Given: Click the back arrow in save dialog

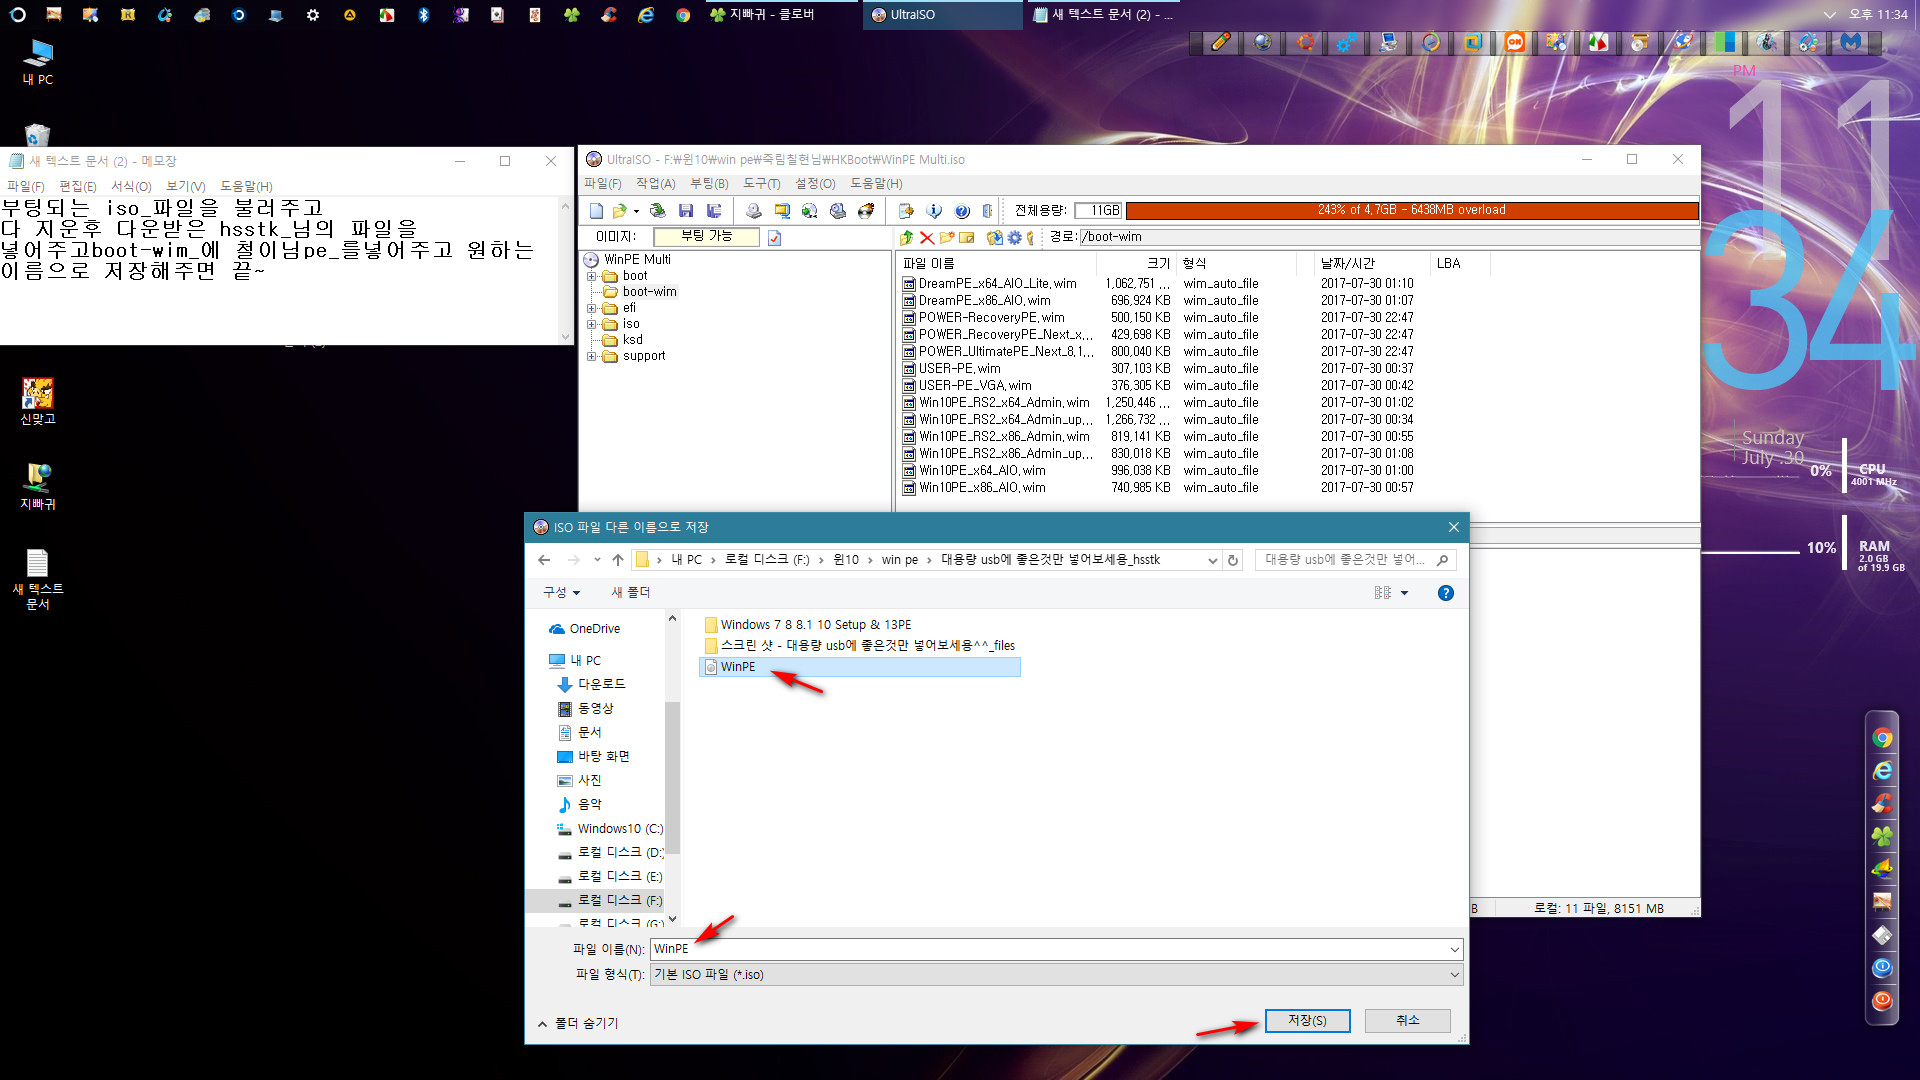Looking at the screenshot, I should (544, 560).
